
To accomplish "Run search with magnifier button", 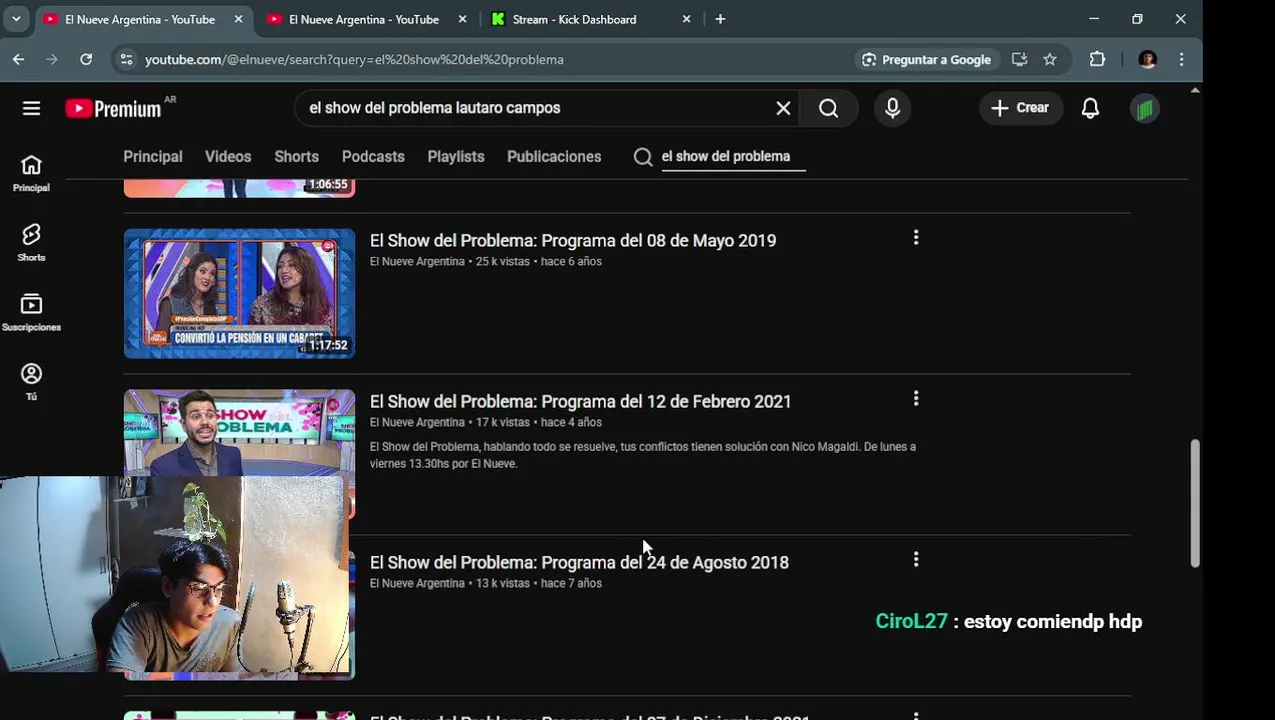I will pyautogui.click(x=829, y=108).
